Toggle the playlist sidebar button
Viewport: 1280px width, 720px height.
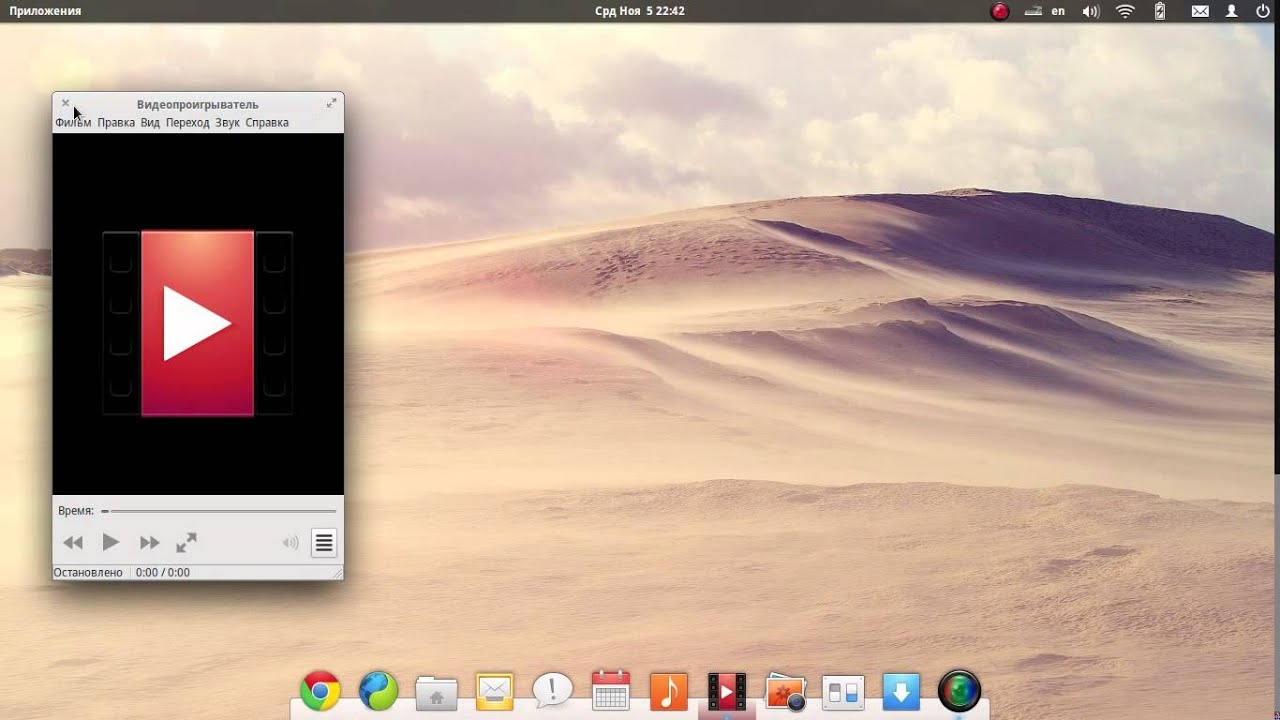tap(323, 543)
